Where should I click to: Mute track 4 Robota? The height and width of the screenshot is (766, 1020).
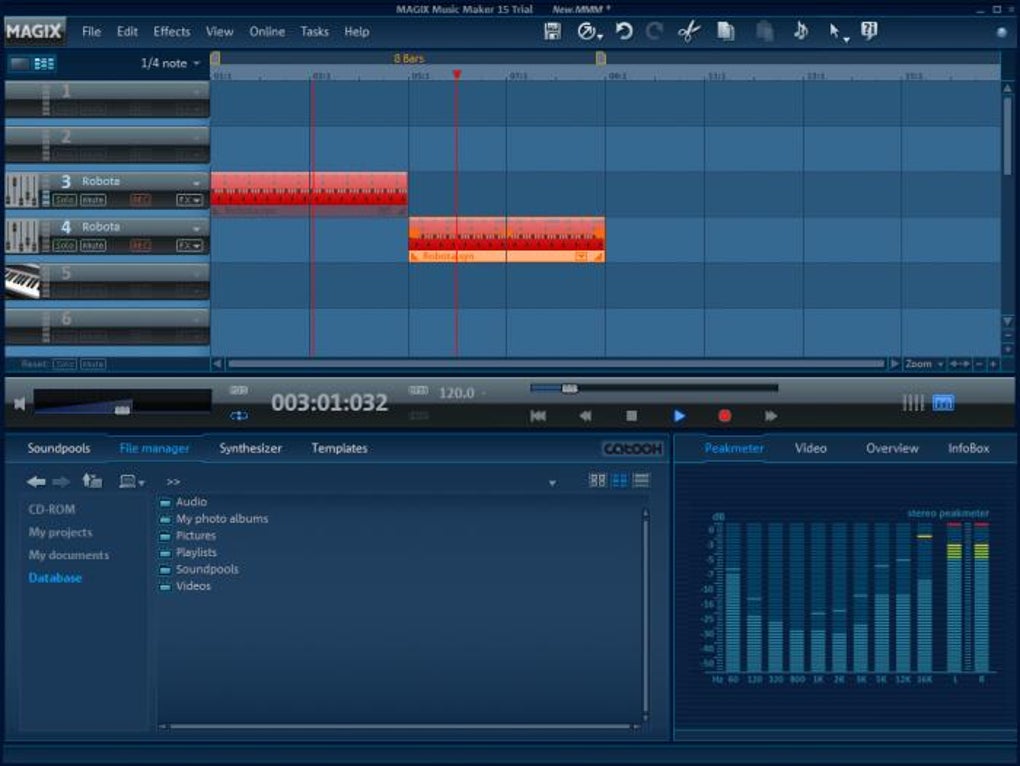[93, 246]
